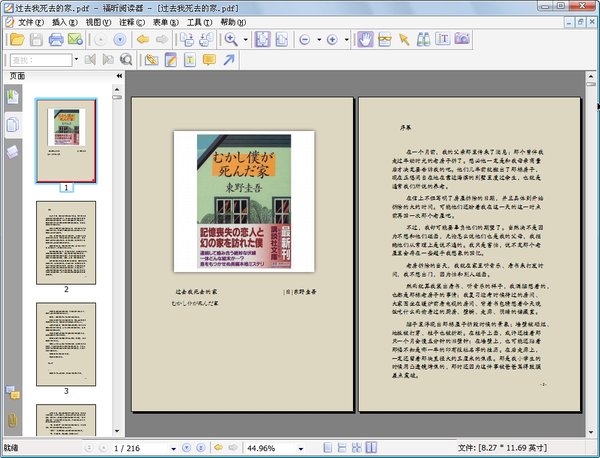Expand the find box dropdown arrow
The width and height of the screenshot is (600, 458).
[x=78, y=60]
